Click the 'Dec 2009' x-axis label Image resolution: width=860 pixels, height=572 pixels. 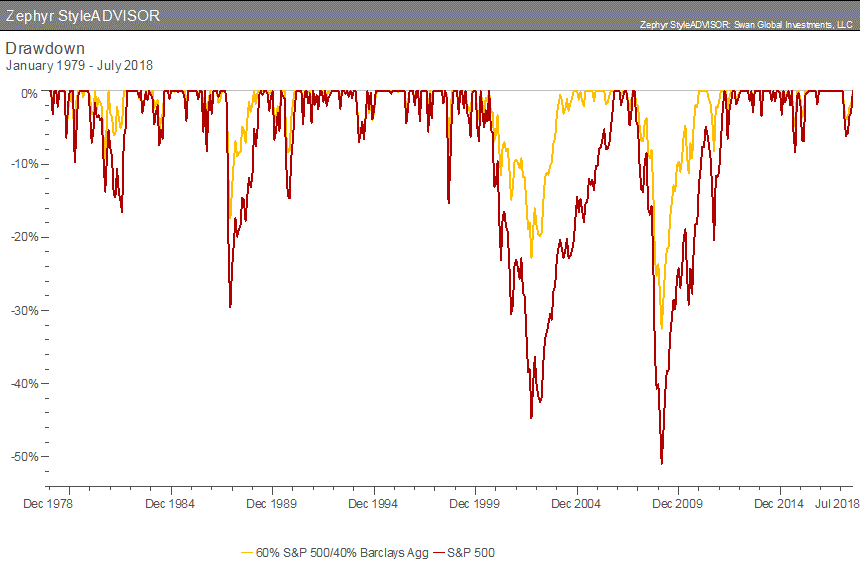[677, 503]
